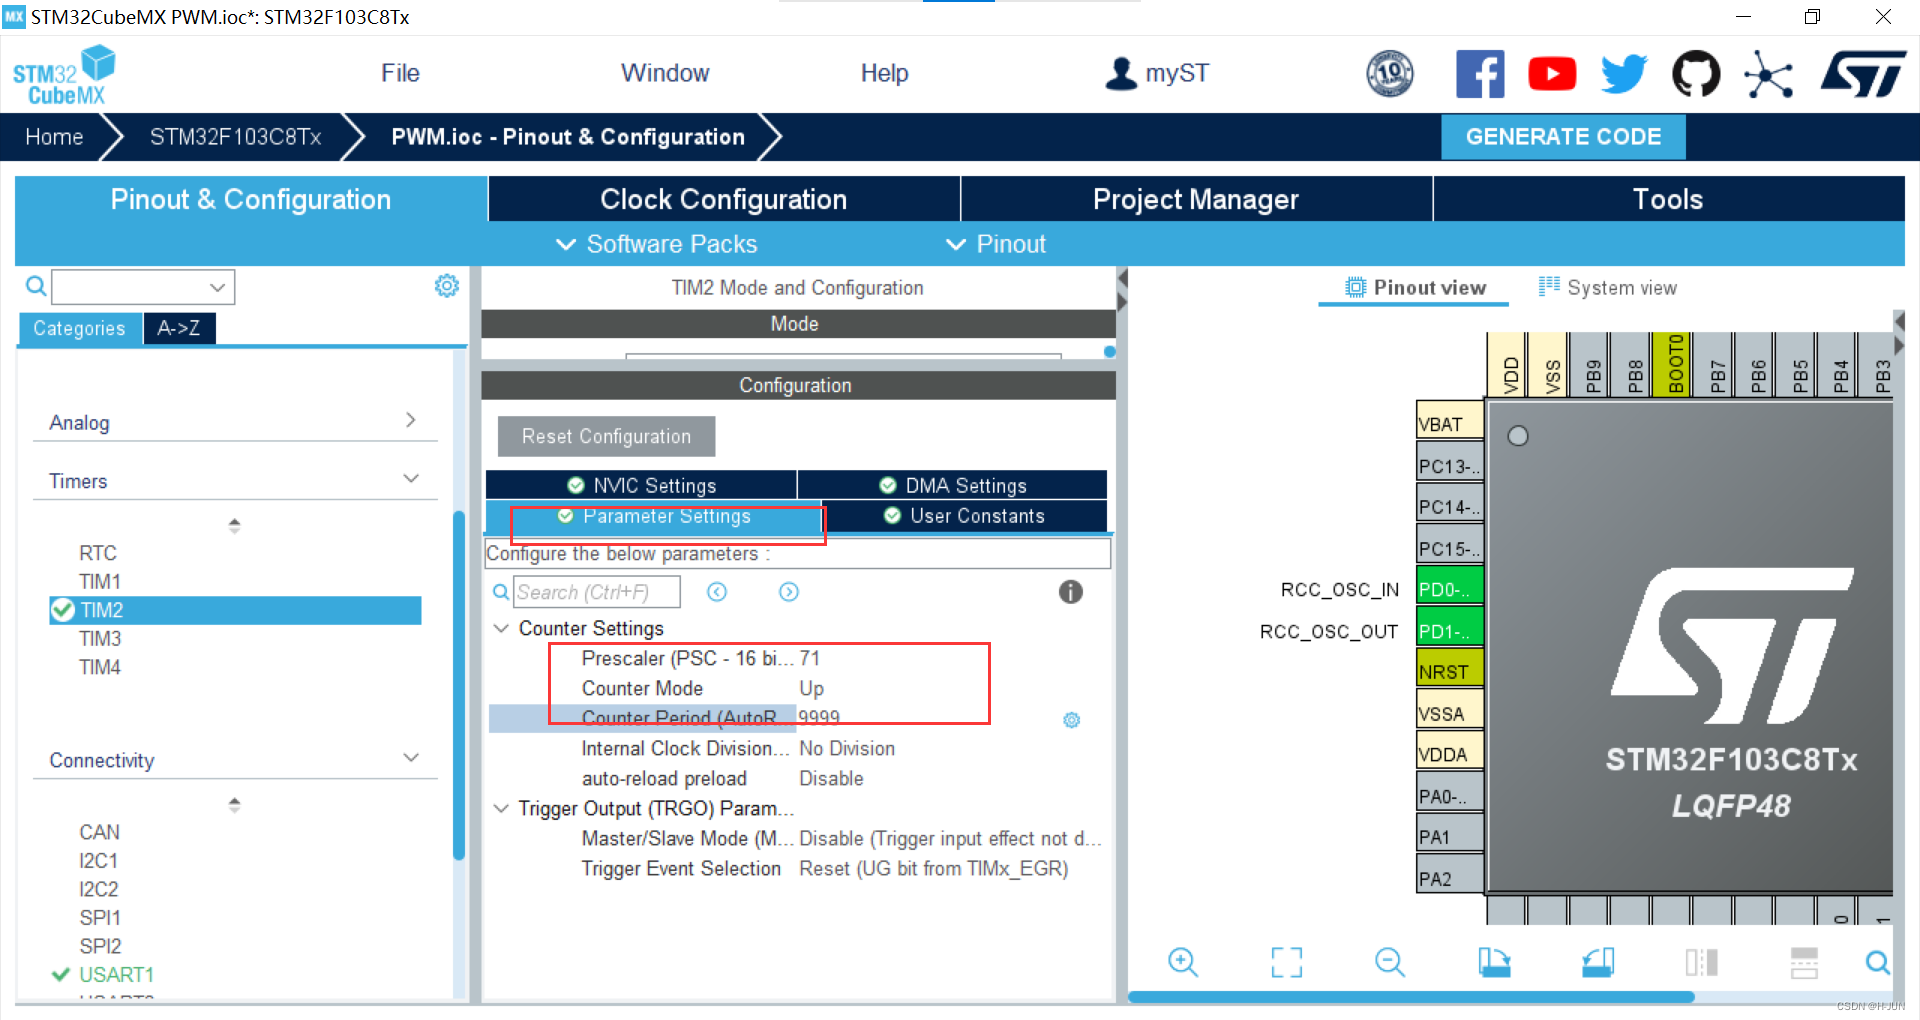The height and width of the screenshot is (1020, 1920).
Task: Click the NRST pin on chip
Action: (x=1449, y=671)
